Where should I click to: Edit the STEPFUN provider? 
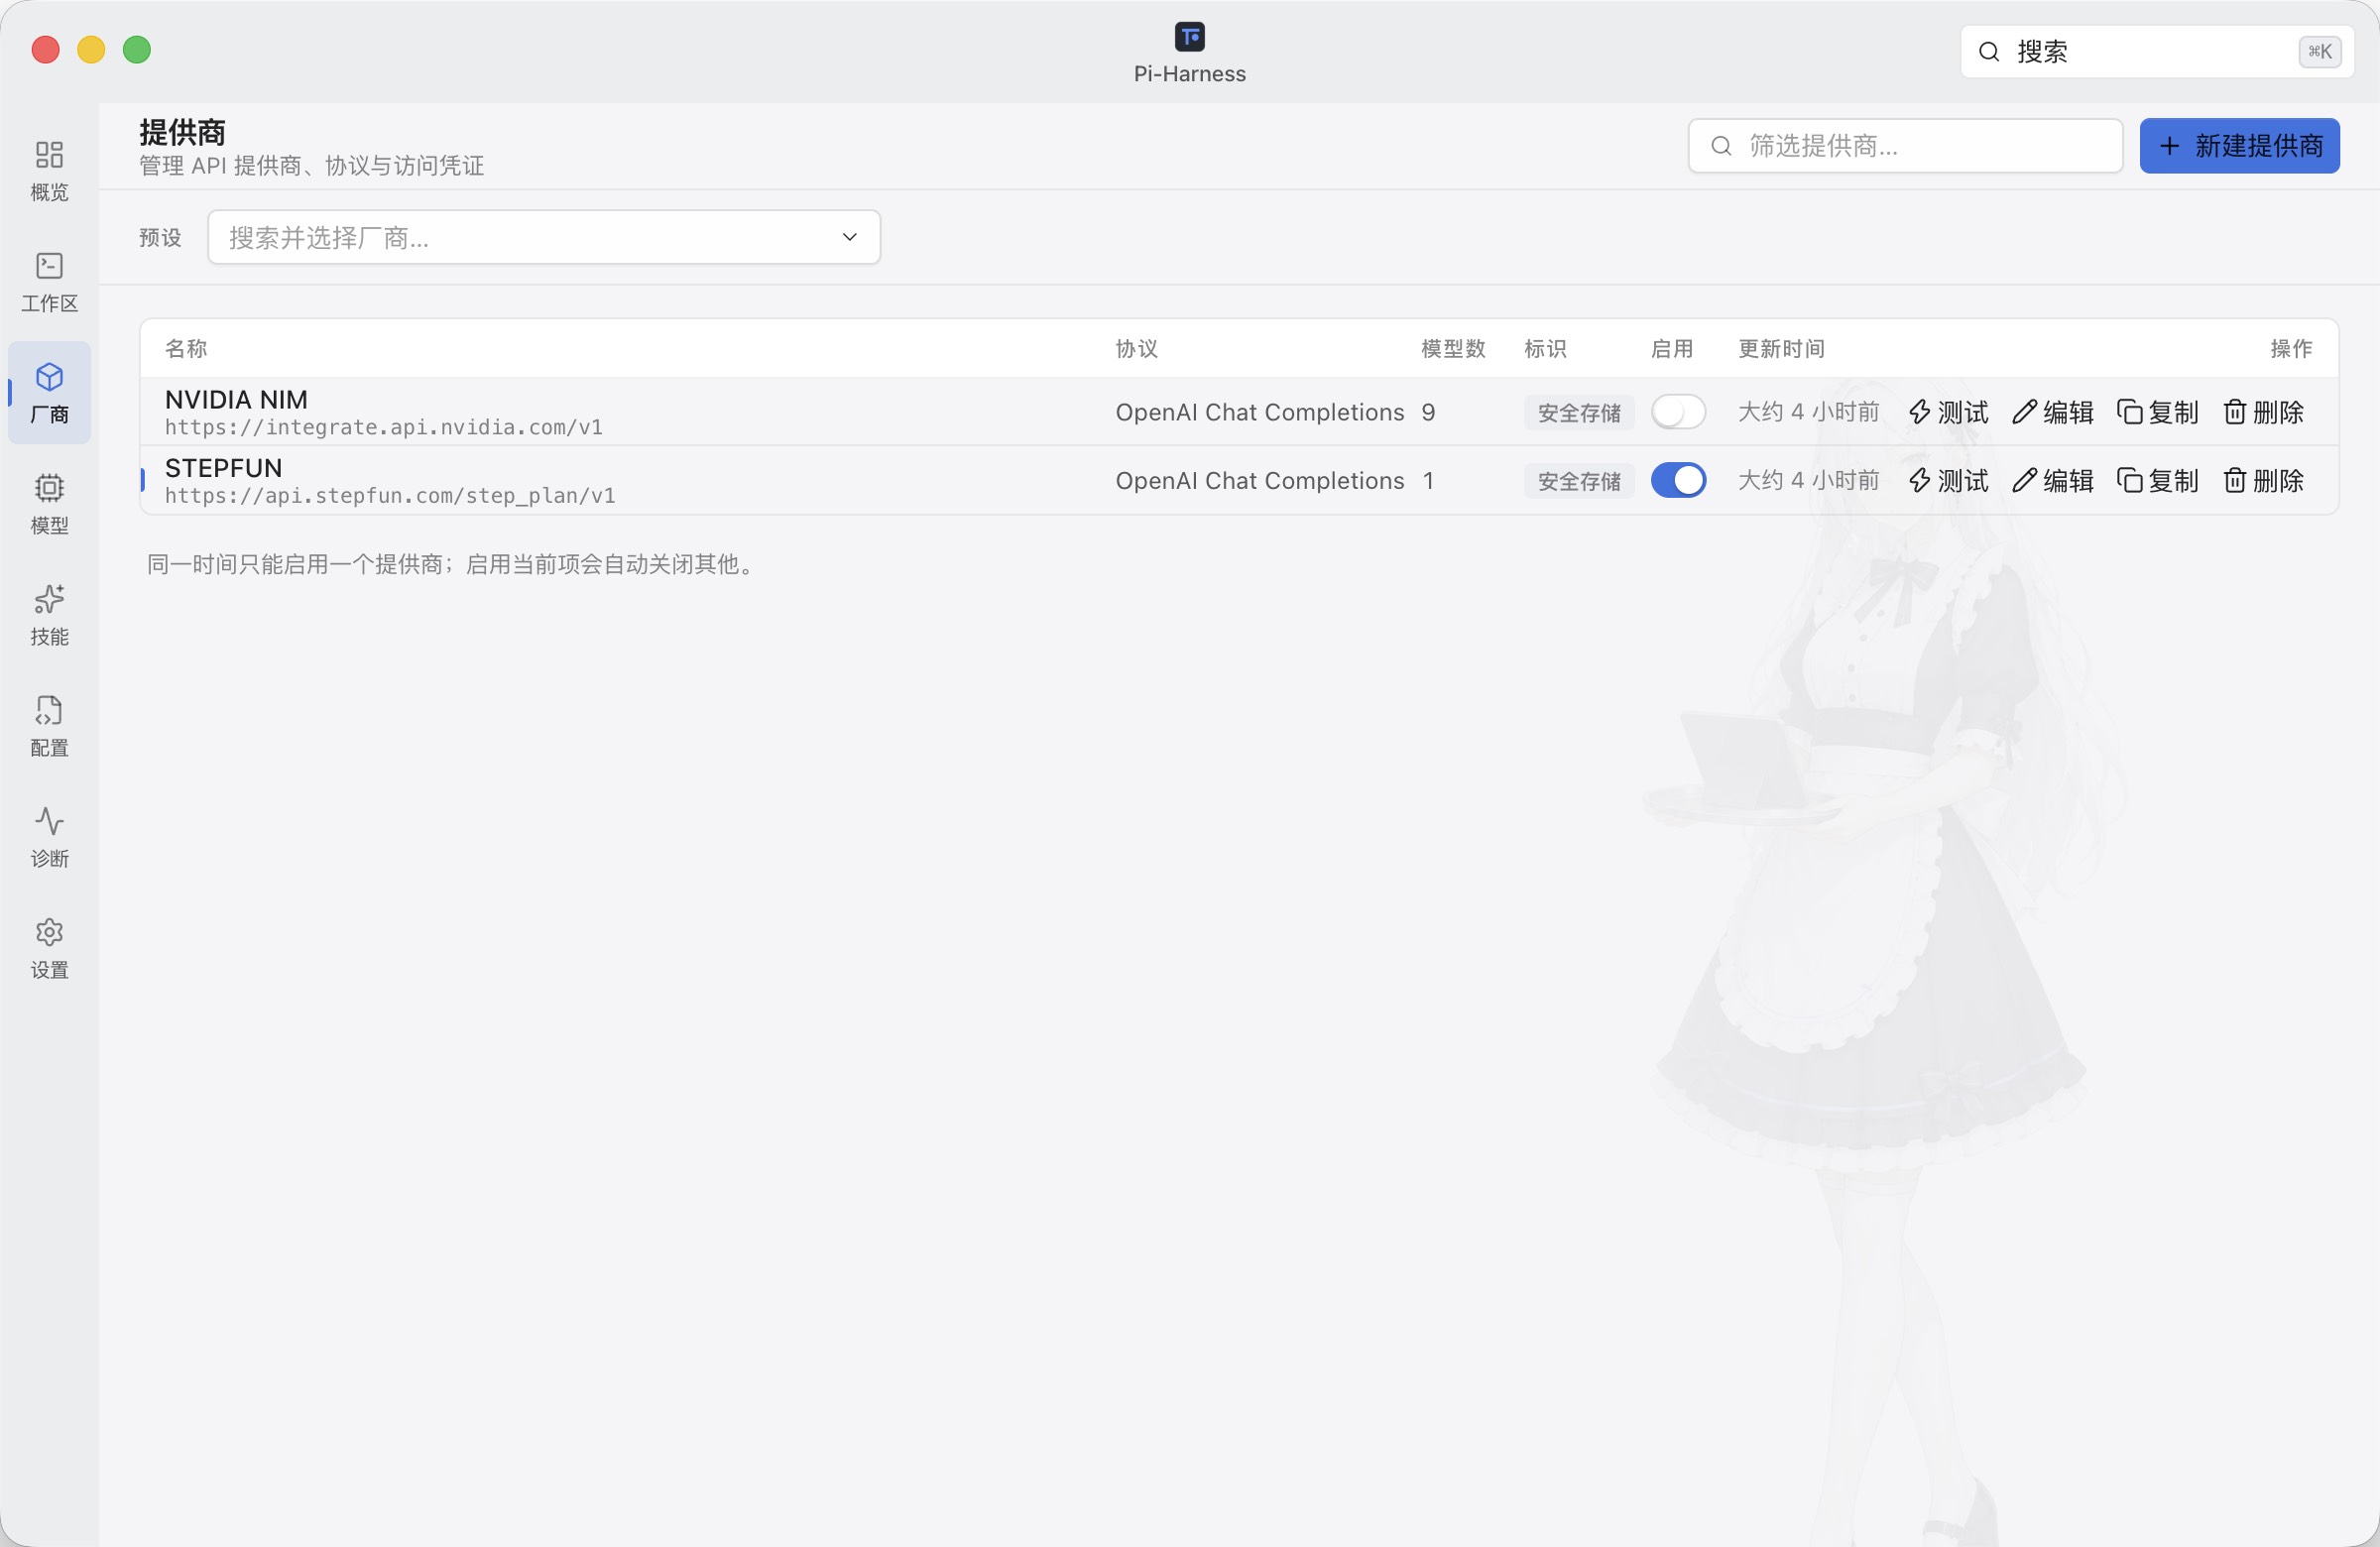click(2053, 480)
